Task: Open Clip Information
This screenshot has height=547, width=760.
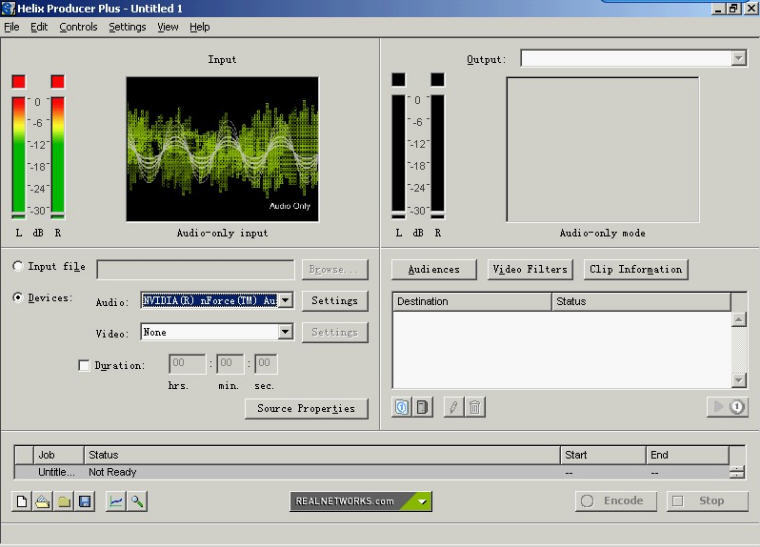Action: (x=635, y=269)
